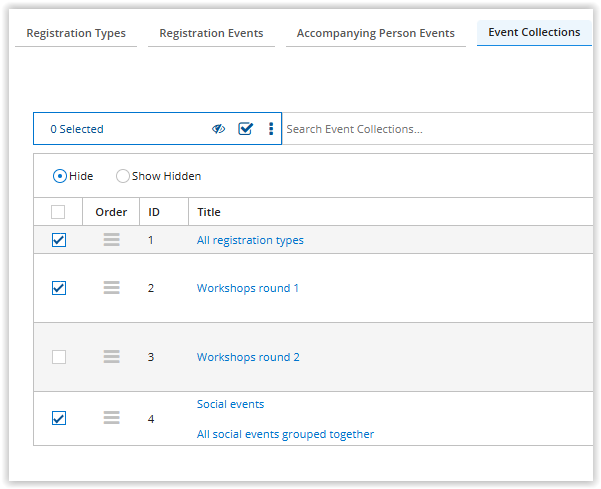The image size is (601, 489).
Task: Uncheck the All registration types checkbox
Action: 59,240
